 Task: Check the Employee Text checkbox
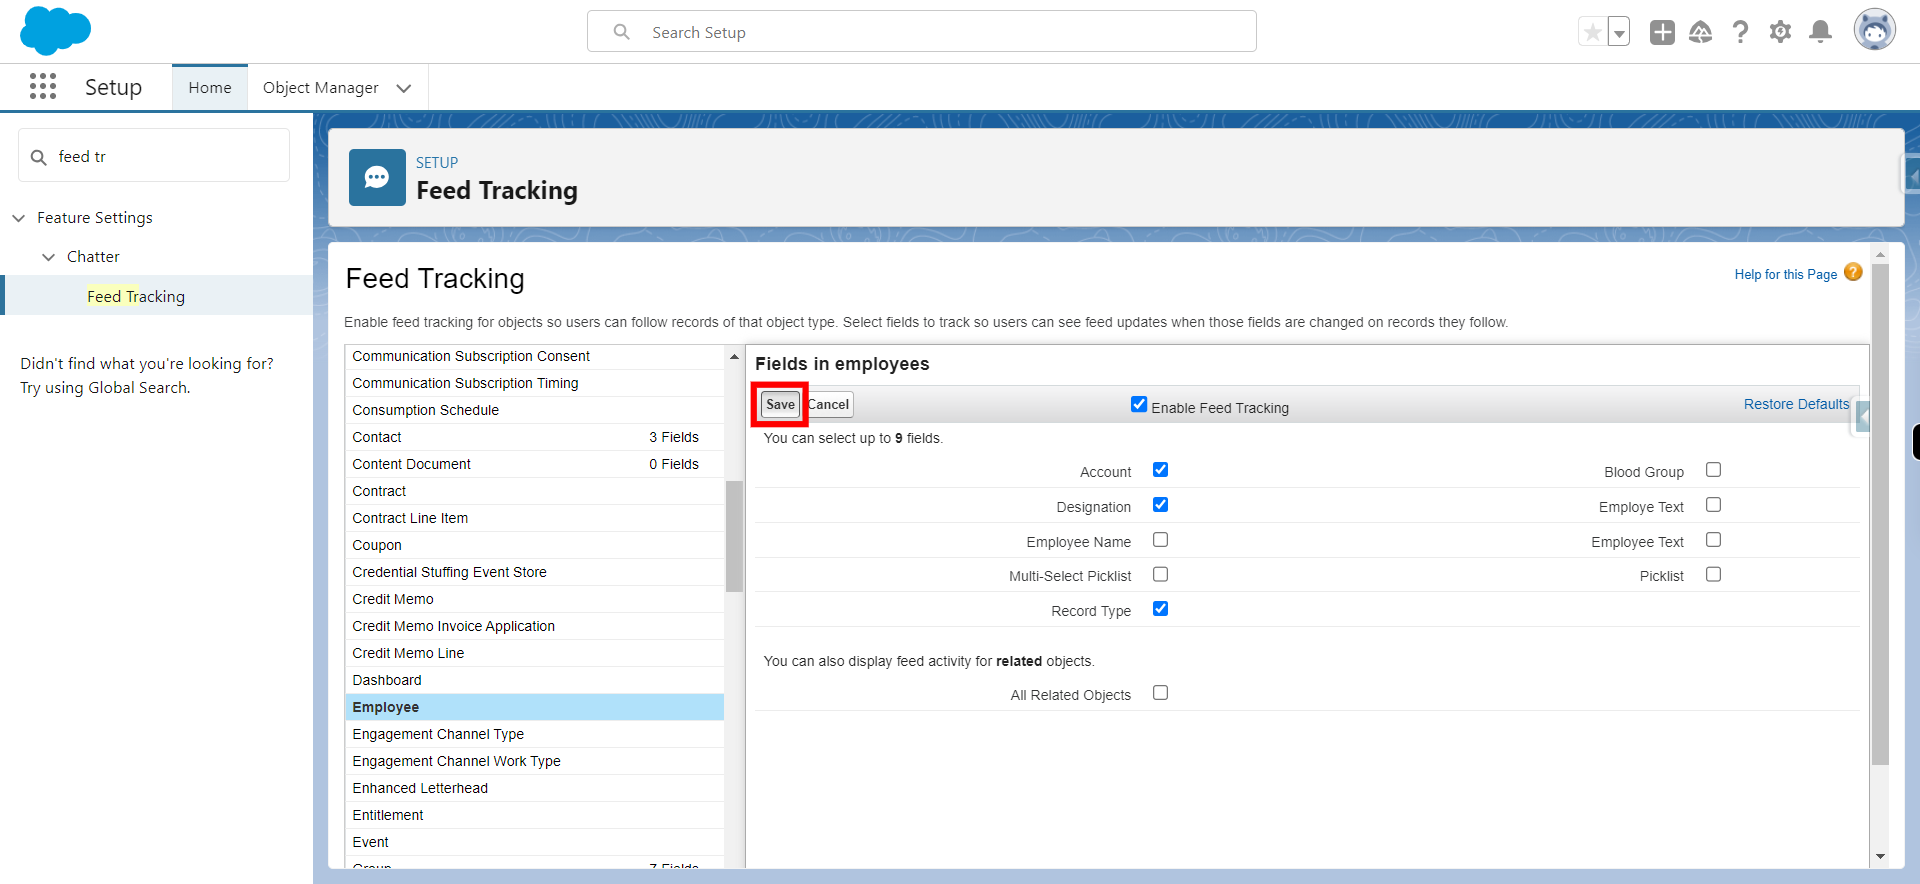pos(1713,539)
